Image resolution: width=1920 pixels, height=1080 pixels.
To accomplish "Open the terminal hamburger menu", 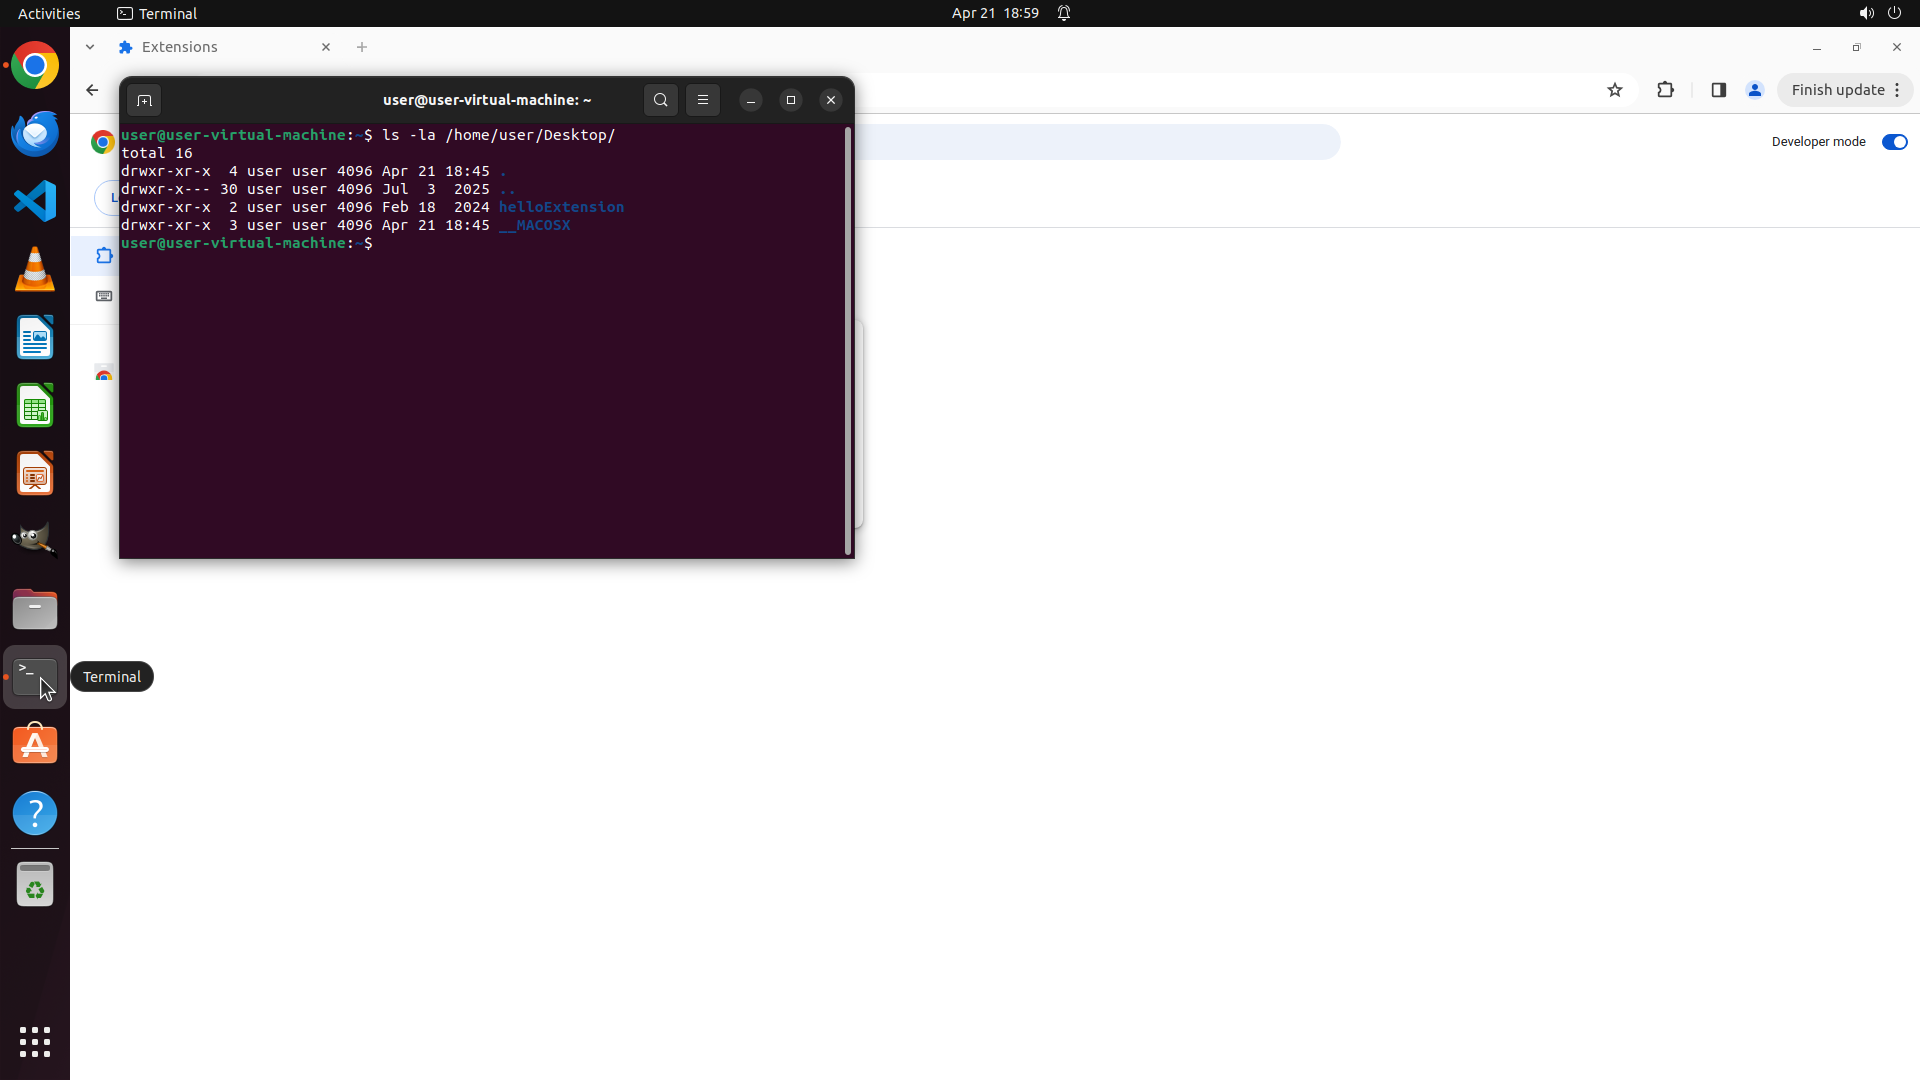I will point(703,100).
